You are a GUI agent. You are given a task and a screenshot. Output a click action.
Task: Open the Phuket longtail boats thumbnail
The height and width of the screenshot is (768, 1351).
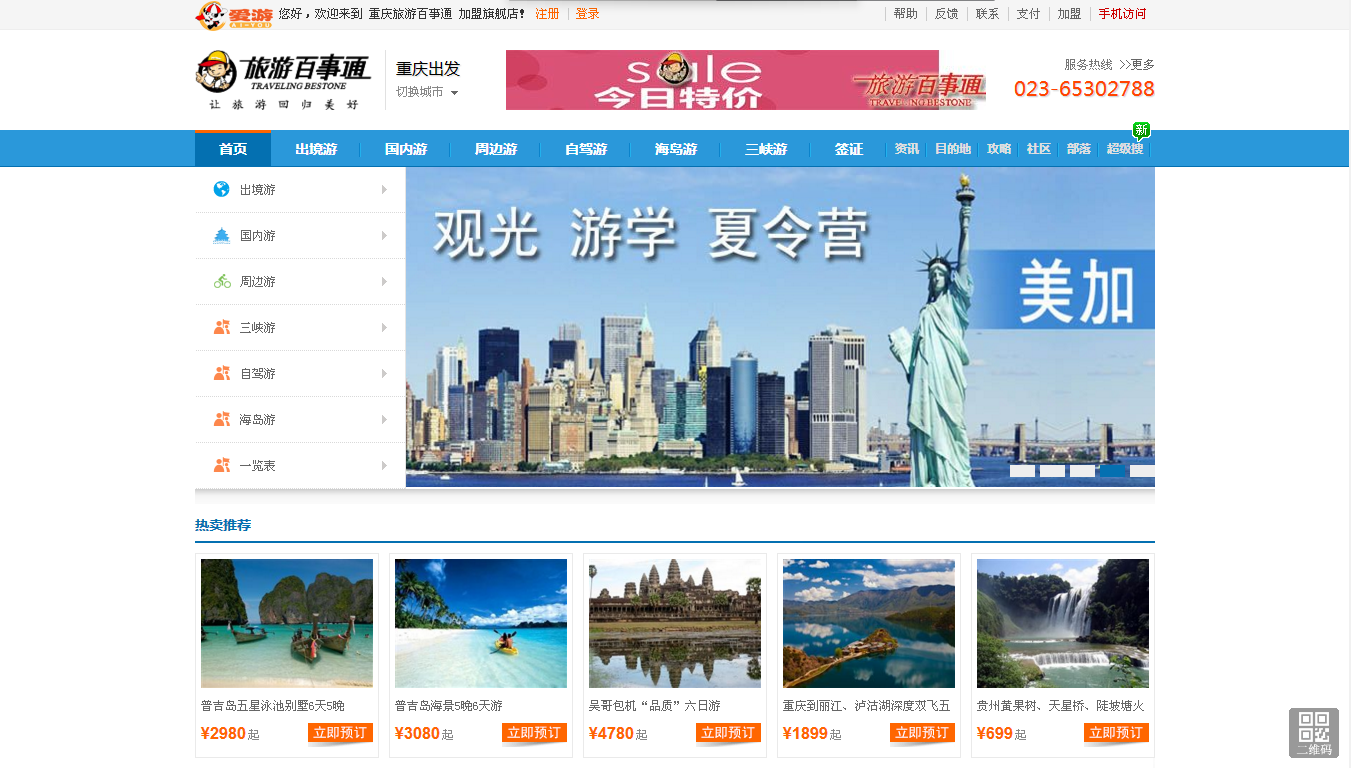click(287, 623)
